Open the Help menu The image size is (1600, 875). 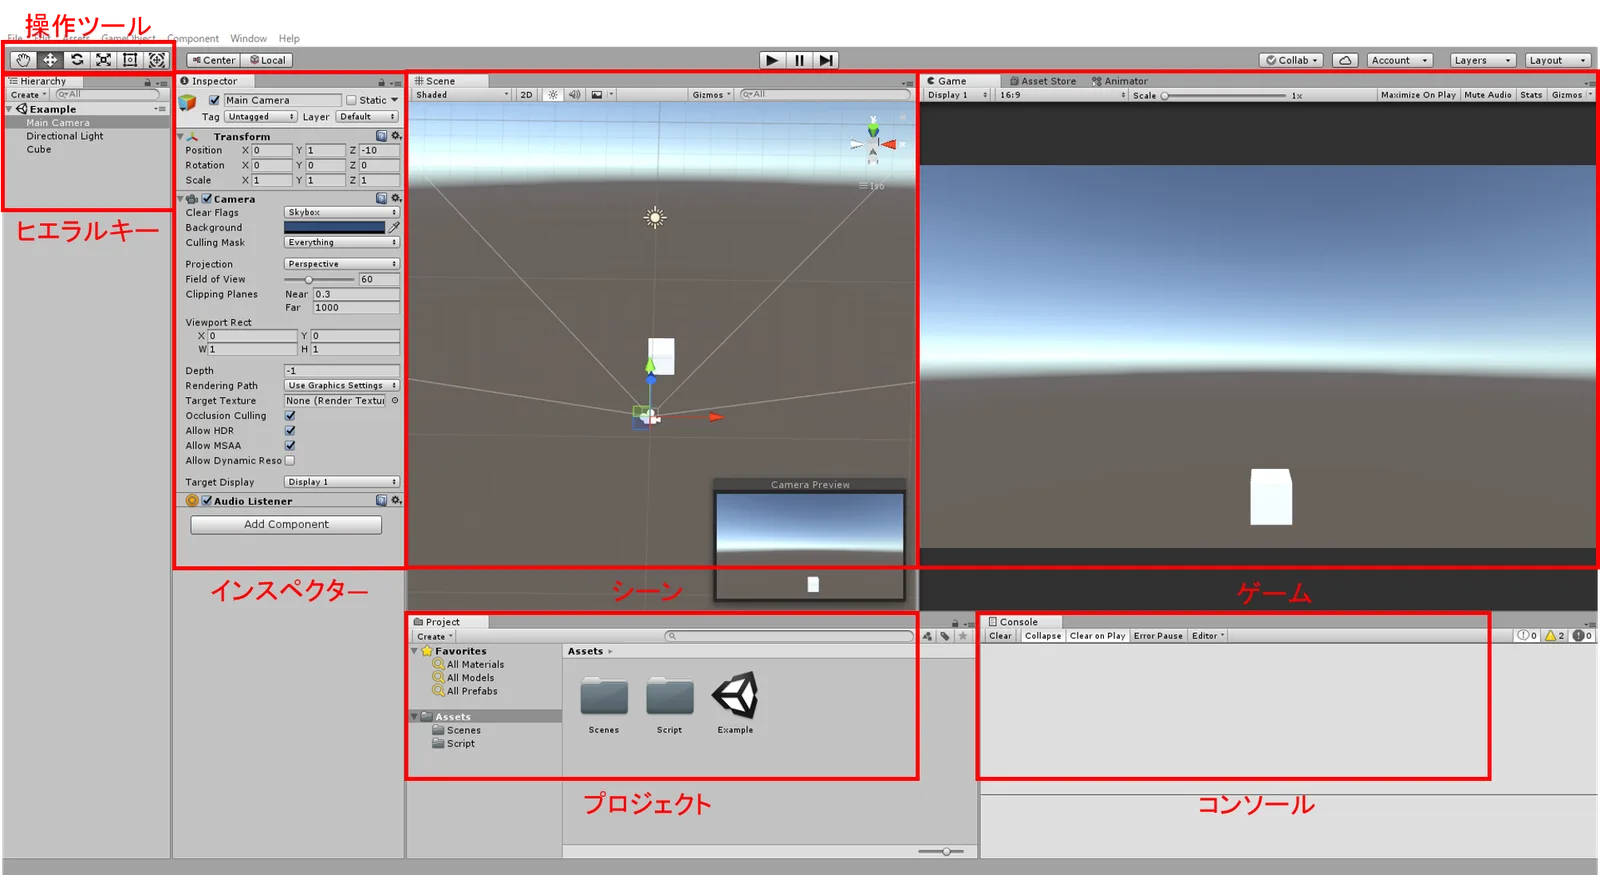pos(289,39)
